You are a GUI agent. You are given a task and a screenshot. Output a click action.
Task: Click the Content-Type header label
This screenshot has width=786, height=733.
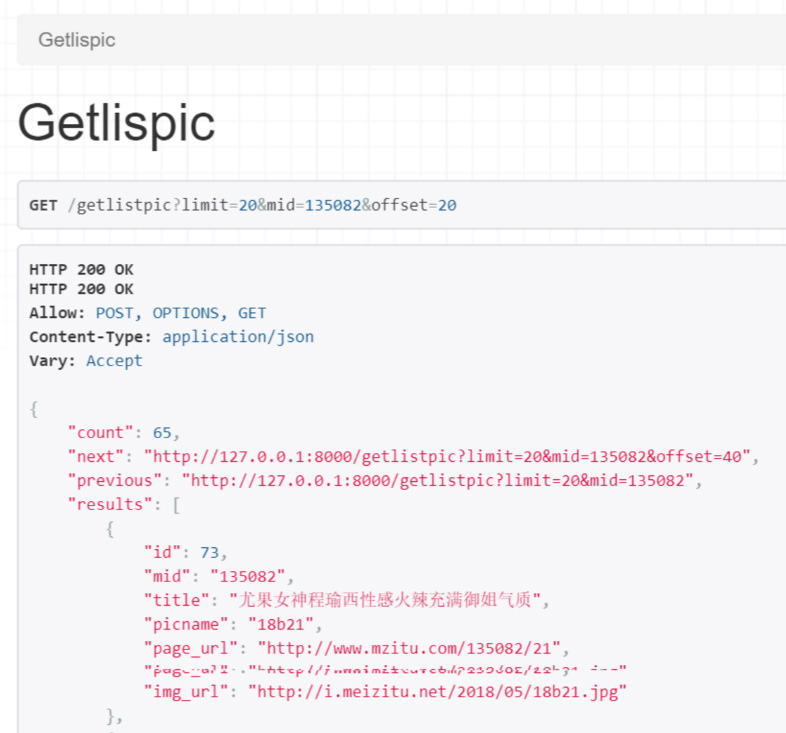tap(90, 337)
